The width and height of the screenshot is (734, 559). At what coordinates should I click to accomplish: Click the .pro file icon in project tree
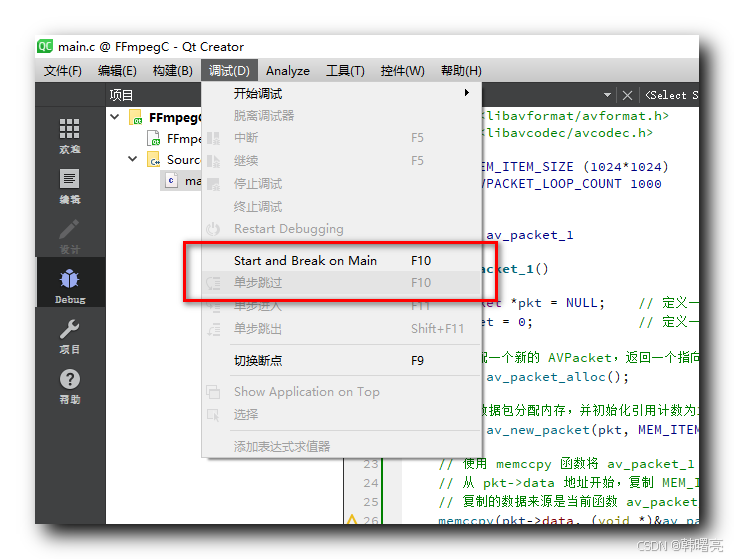tap(154, 139)
